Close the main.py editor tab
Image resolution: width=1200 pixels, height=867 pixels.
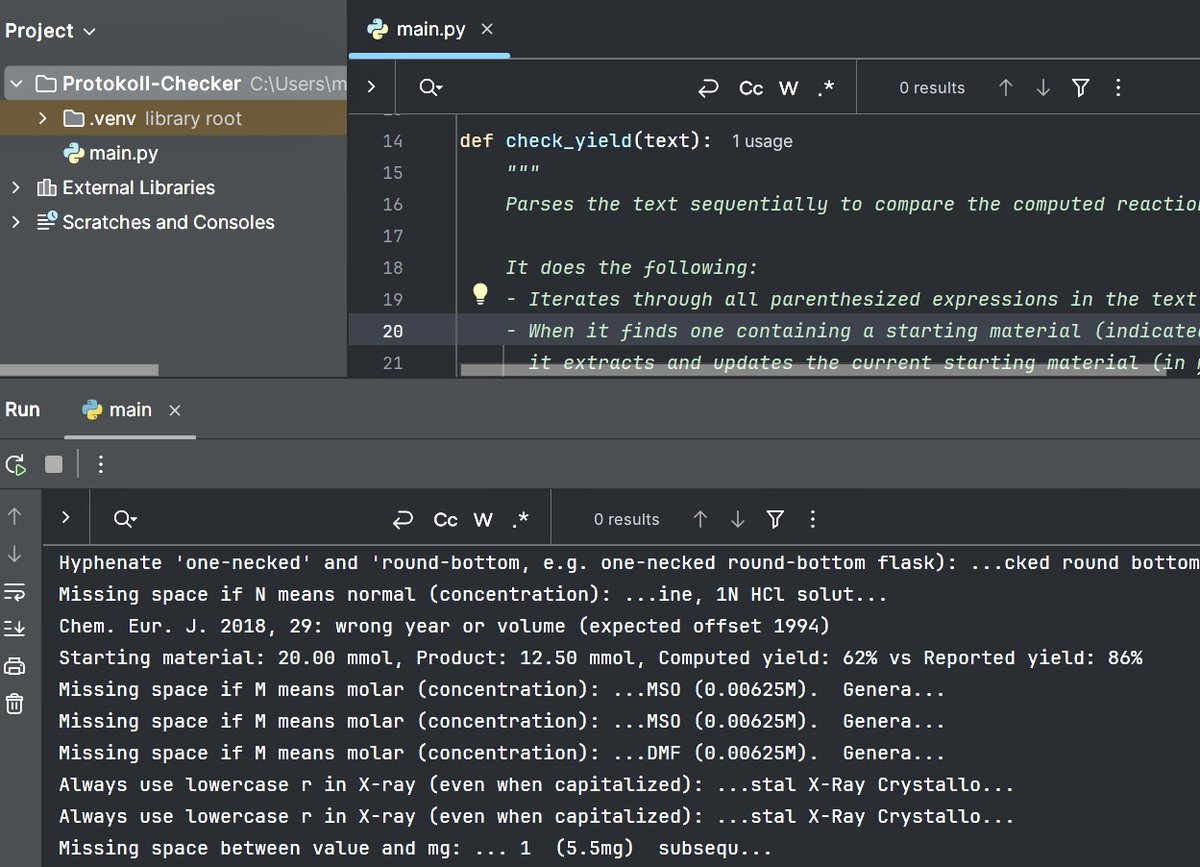point(487,29)
